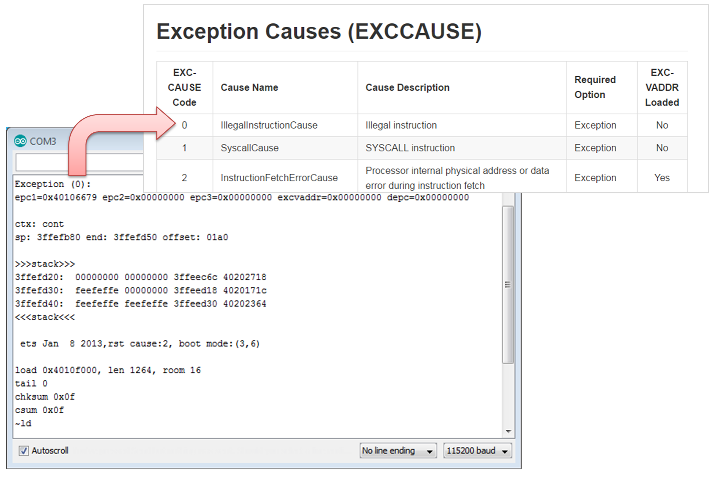Click the stack row starting 3ffefd40
The image size is (713, 477).
[x=141, y=304]
